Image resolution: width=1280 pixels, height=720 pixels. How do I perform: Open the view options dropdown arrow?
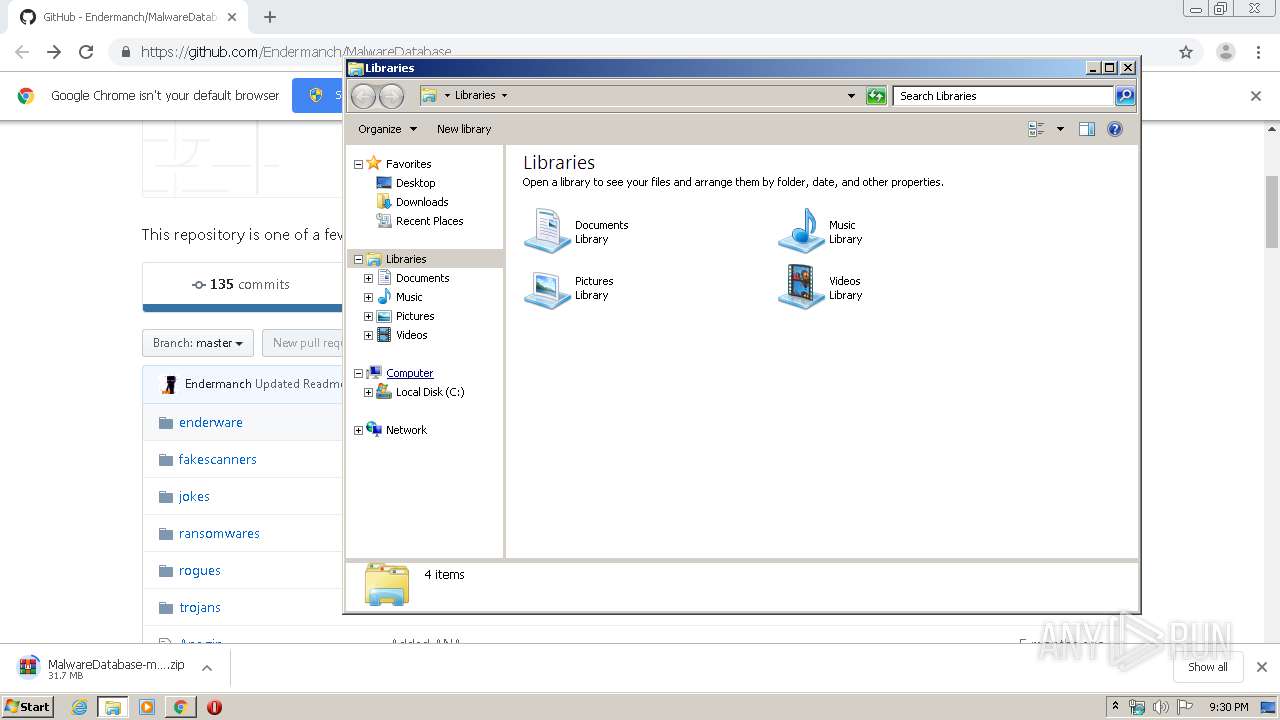[1060, 129]
